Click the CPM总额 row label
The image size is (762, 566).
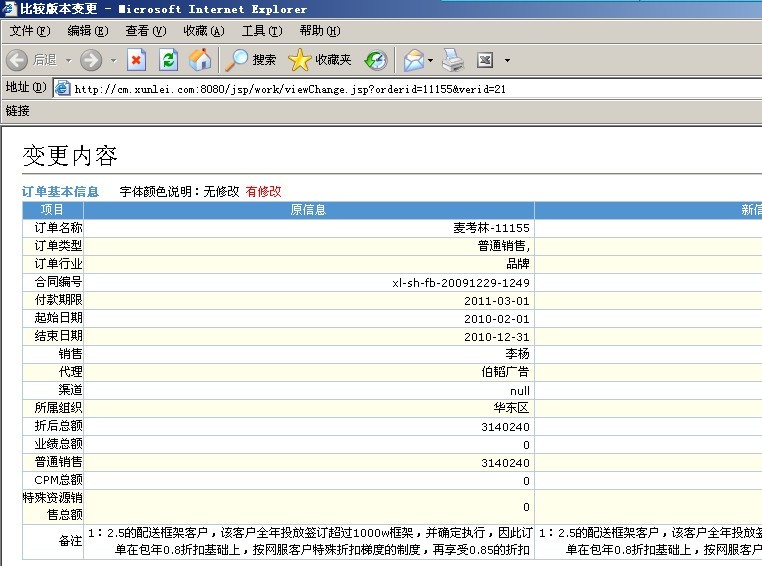[58, 480]
